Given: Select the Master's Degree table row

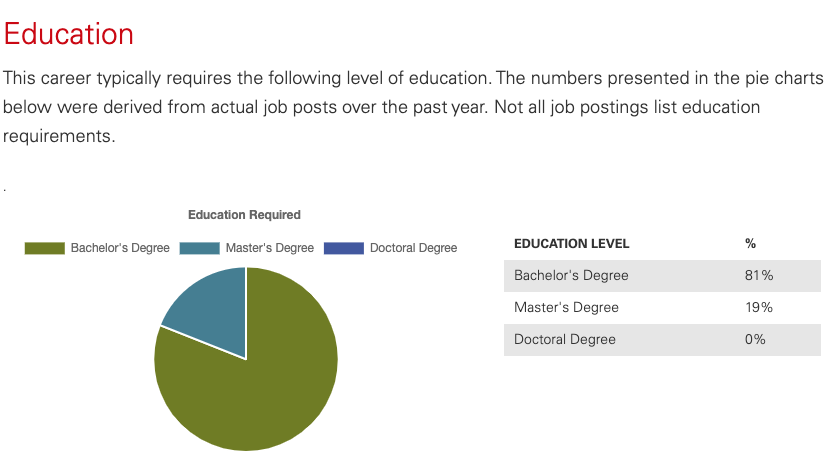Looking at the screenshot, I should click(662, 308).
